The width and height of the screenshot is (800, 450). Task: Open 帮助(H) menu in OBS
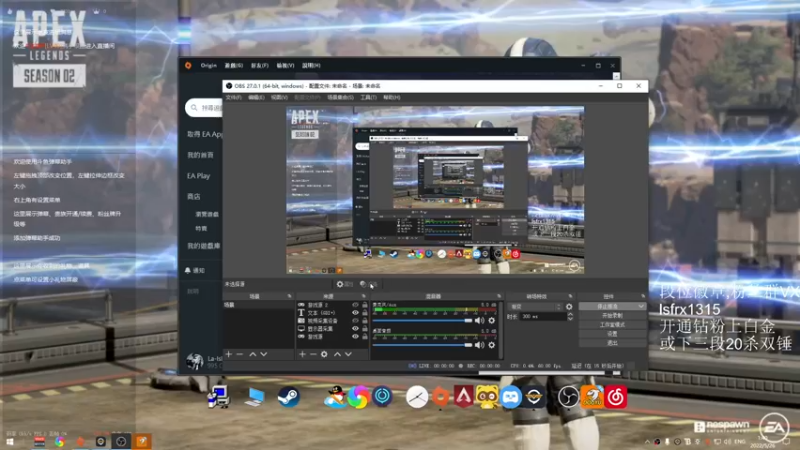(391, 97)
